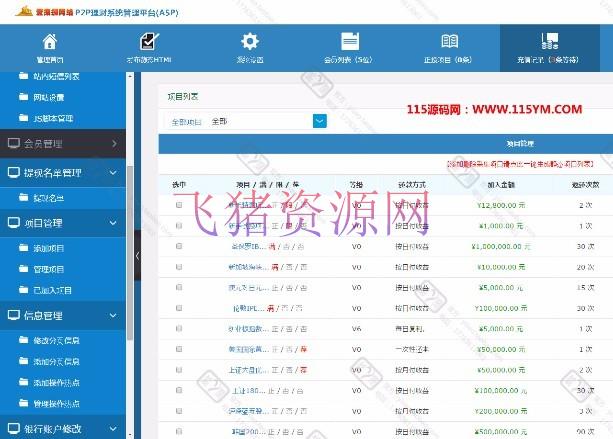Click the sidebar vertical scrollbar

(128, 250)
